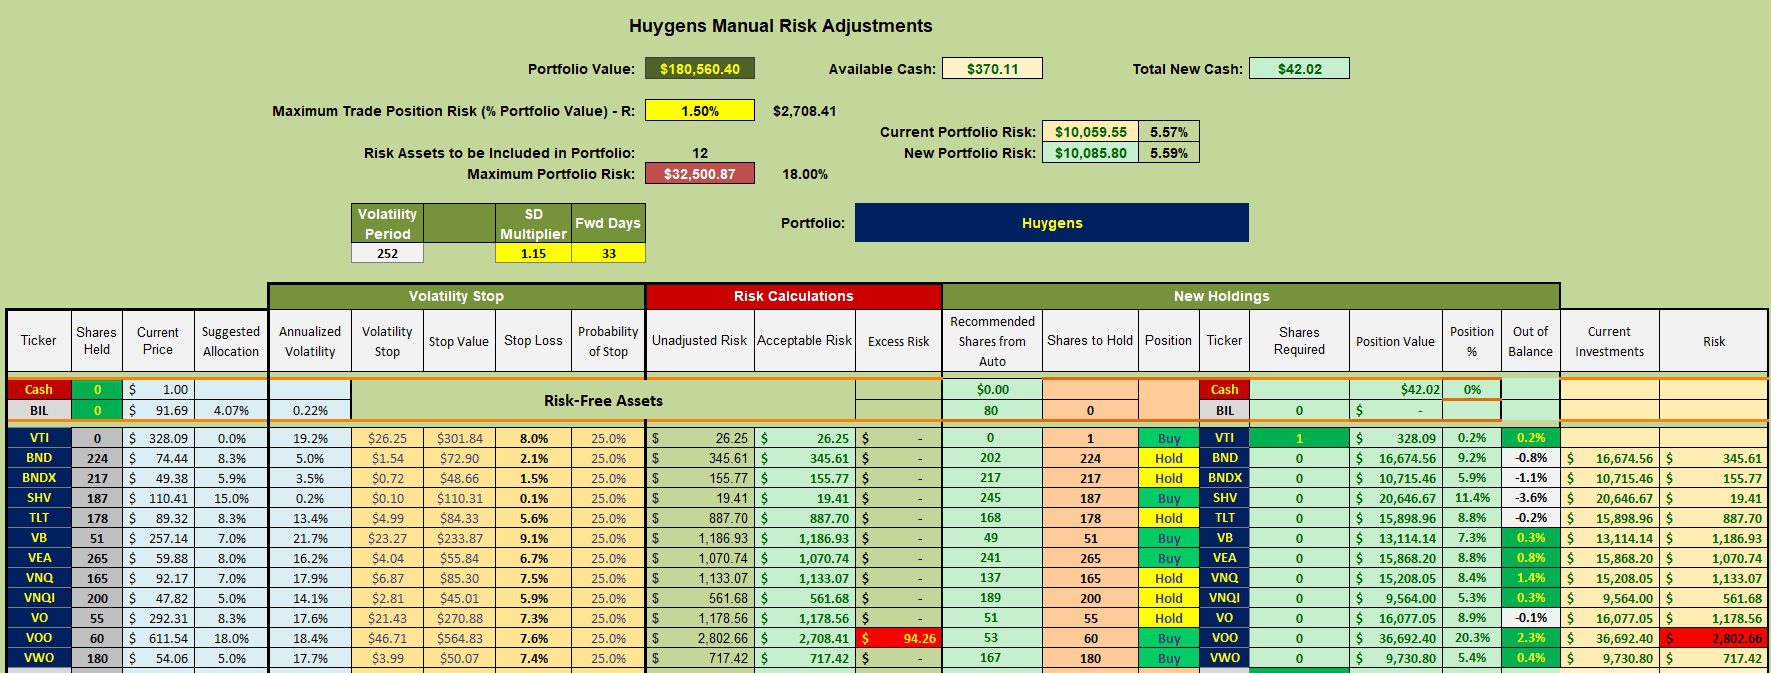Select the VNQ stop loss 7.5%

coord(533,578)
